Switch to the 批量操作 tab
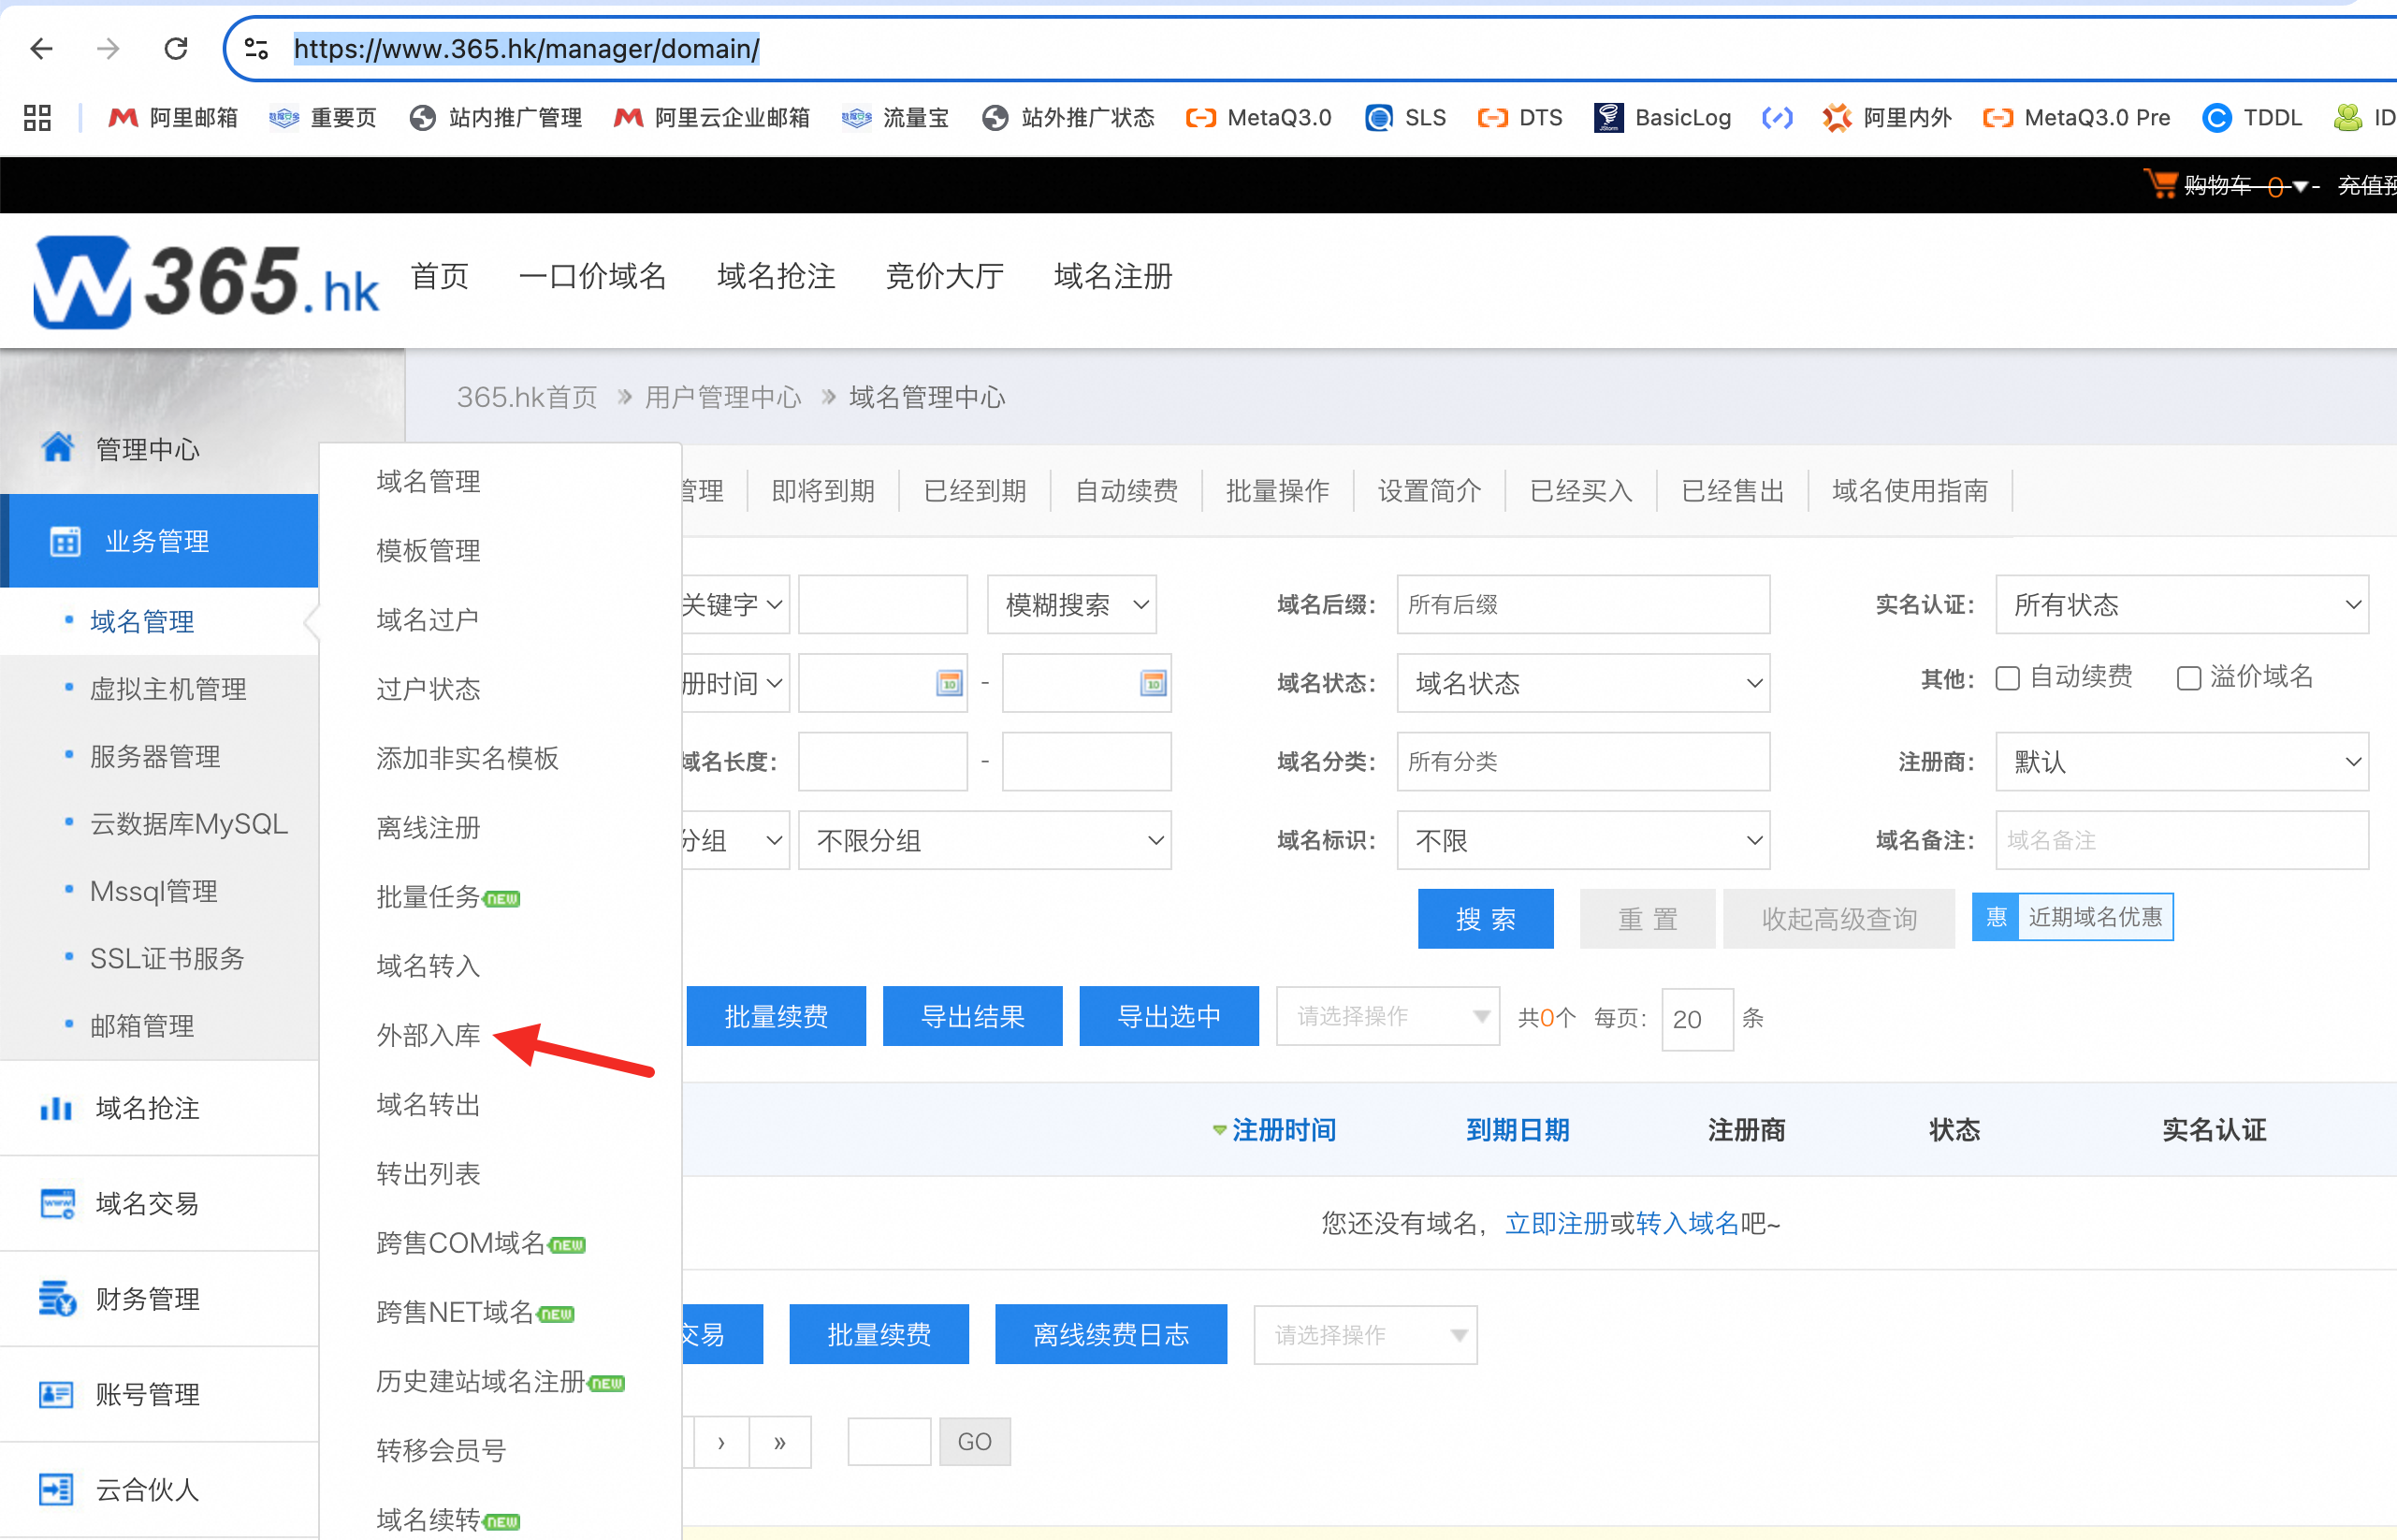The image size is (2397, 1540). pos(1277,490)
